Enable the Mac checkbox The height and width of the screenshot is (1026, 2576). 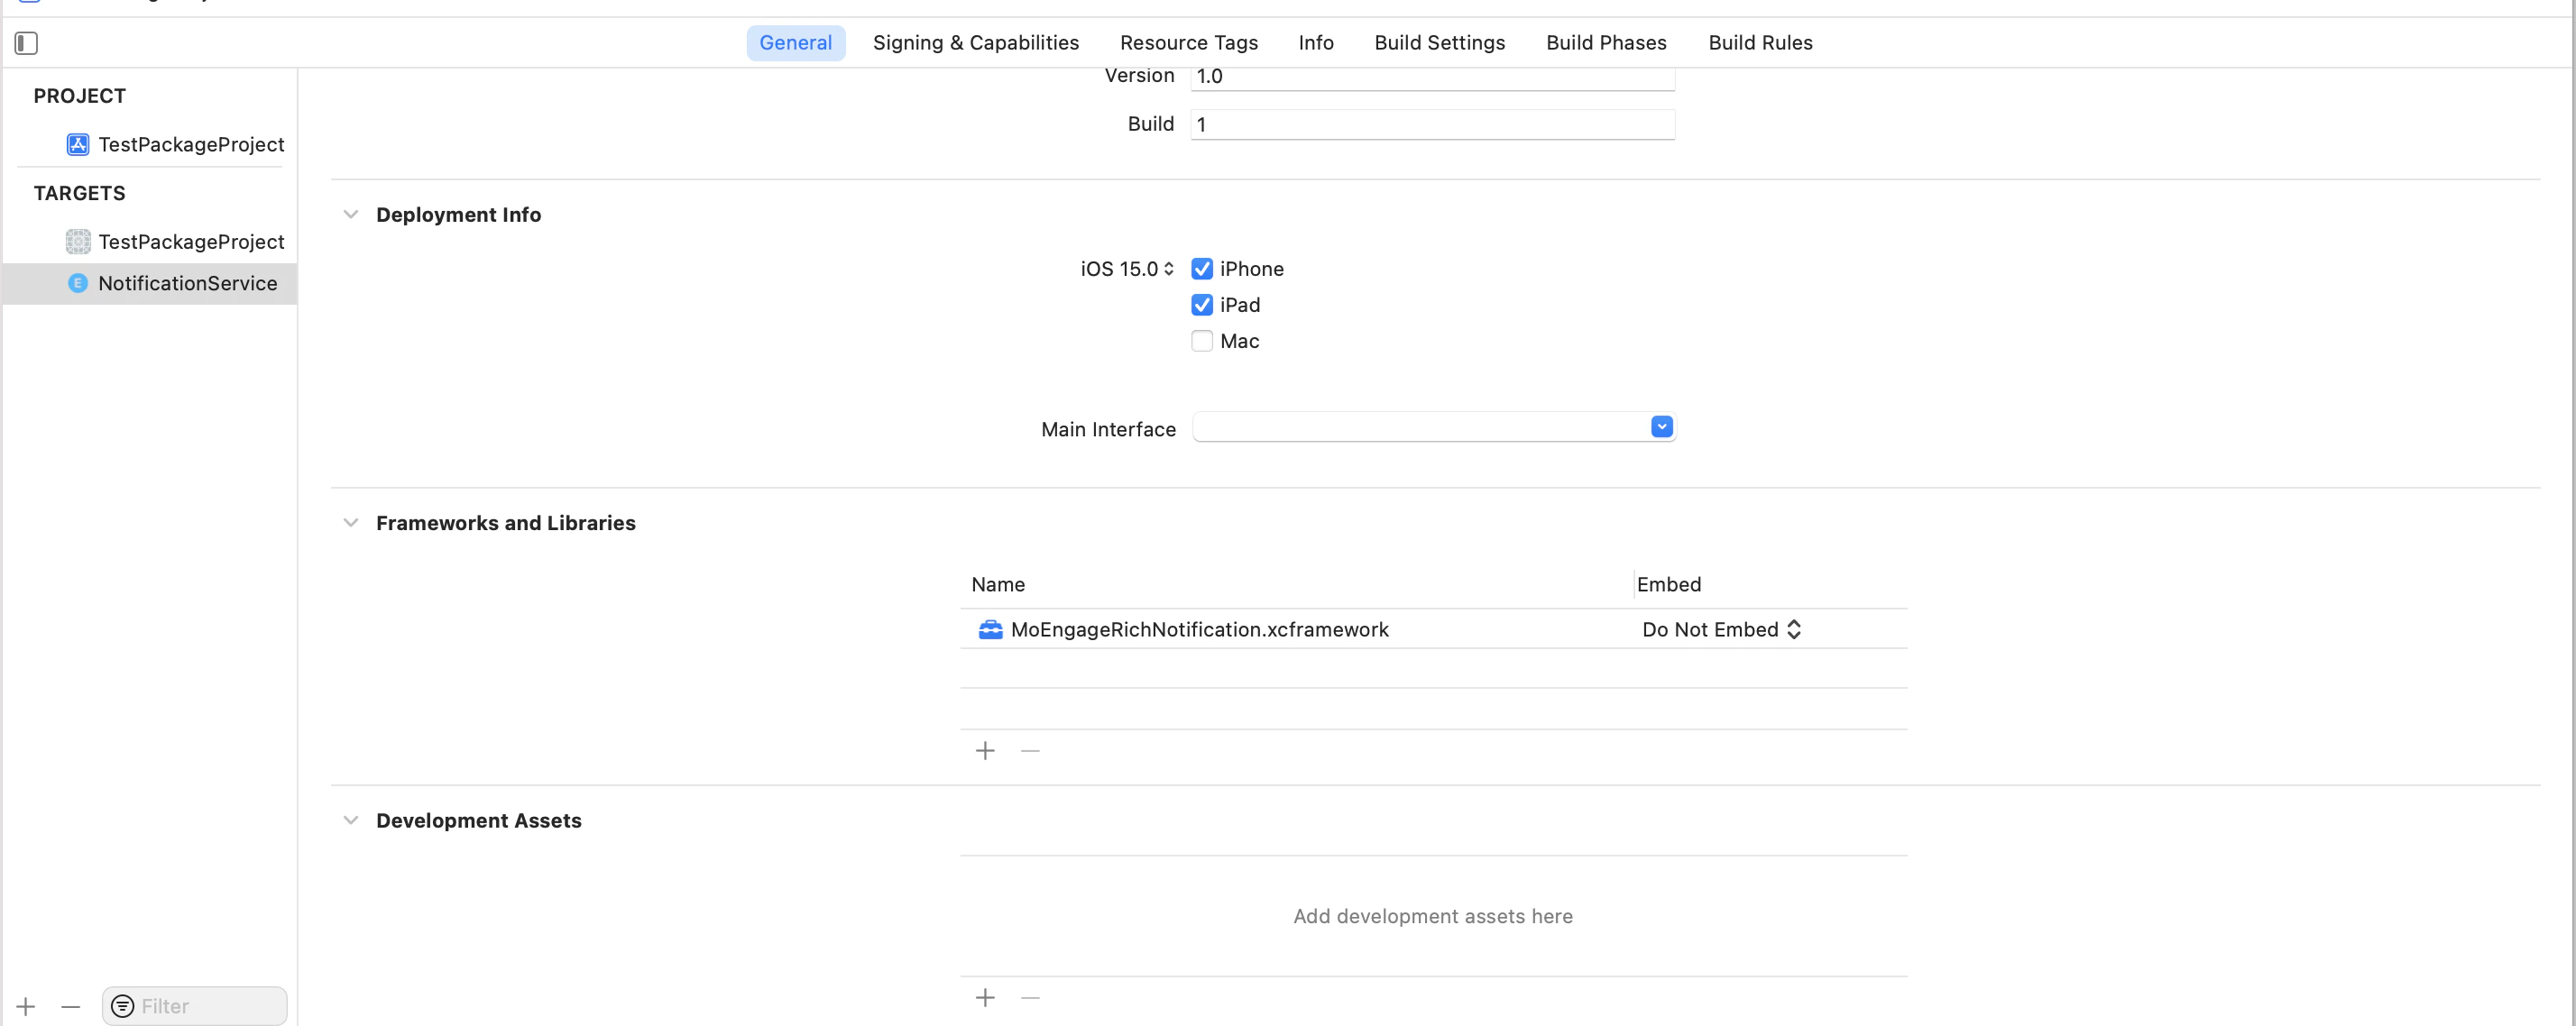tap(1202, 341)
